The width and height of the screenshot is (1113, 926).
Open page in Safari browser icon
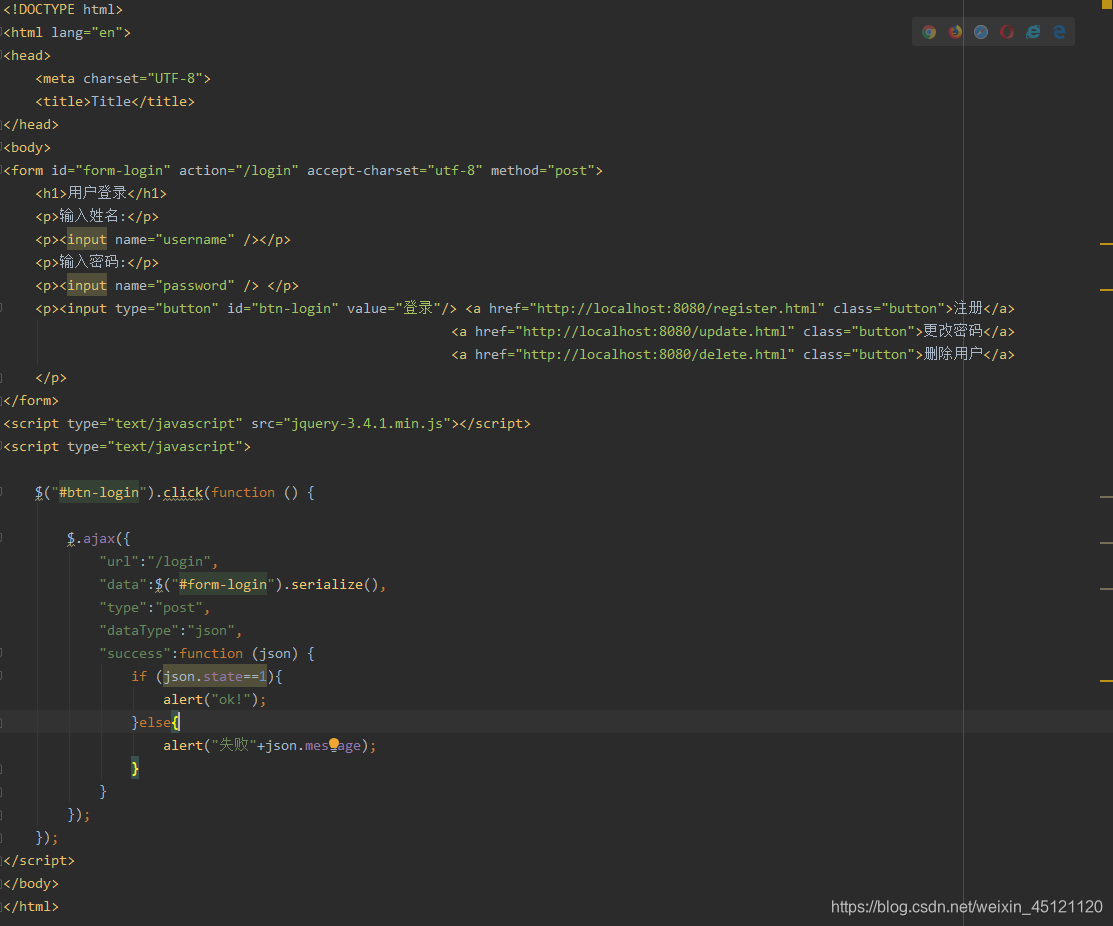tap(981, 32)
